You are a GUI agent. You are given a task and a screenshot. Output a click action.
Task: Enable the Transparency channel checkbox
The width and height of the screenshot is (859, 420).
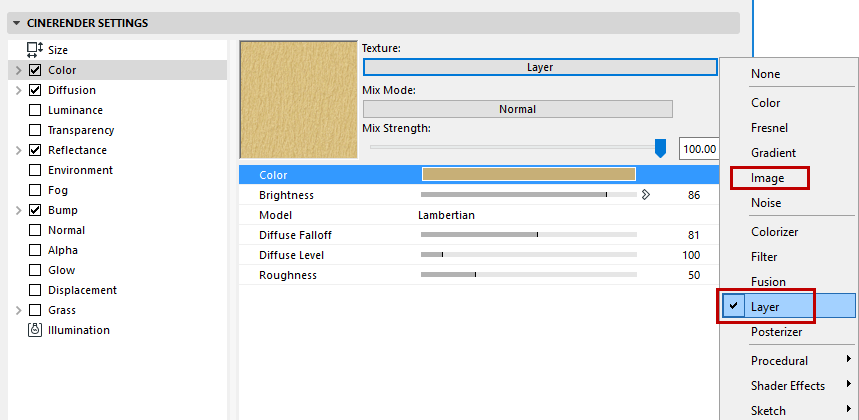tap(35, 130)
